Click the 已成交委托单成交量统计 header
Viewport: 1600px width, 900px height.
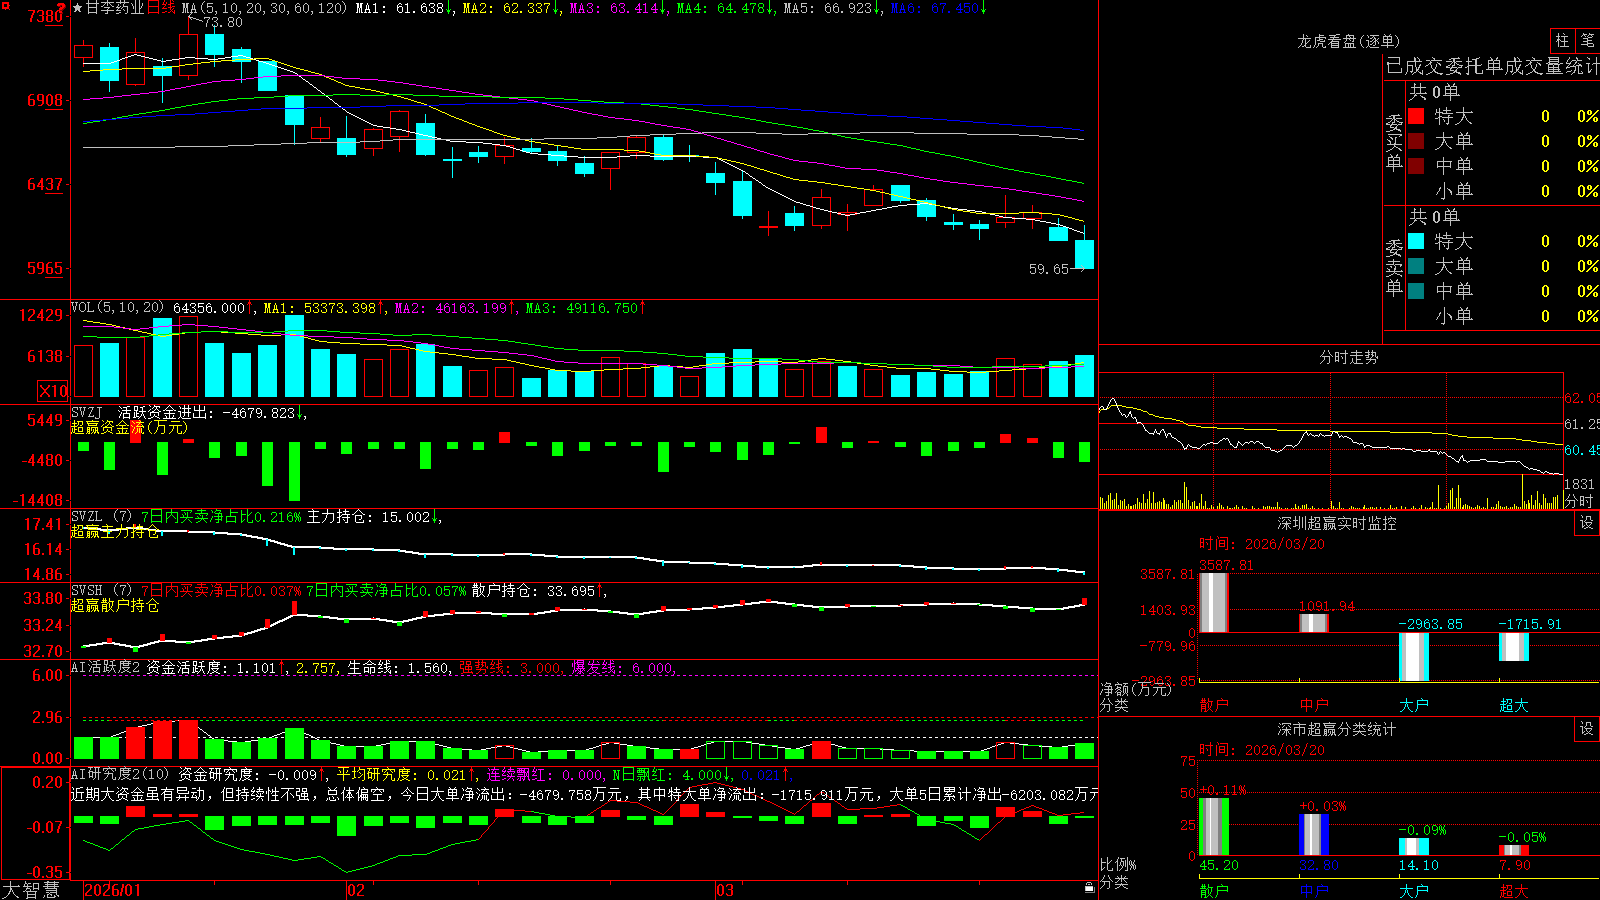[1492, 66]
